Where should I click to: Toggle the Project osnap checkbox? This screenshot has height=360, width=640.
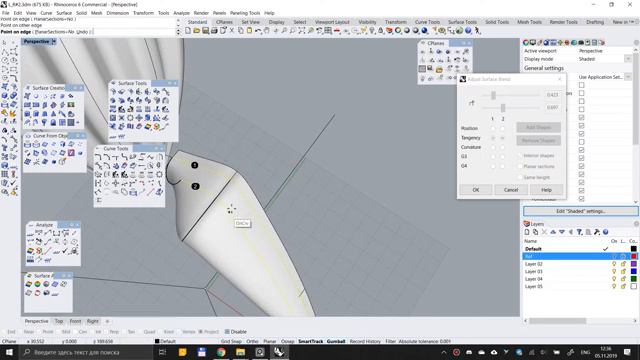tap(200, 331)
